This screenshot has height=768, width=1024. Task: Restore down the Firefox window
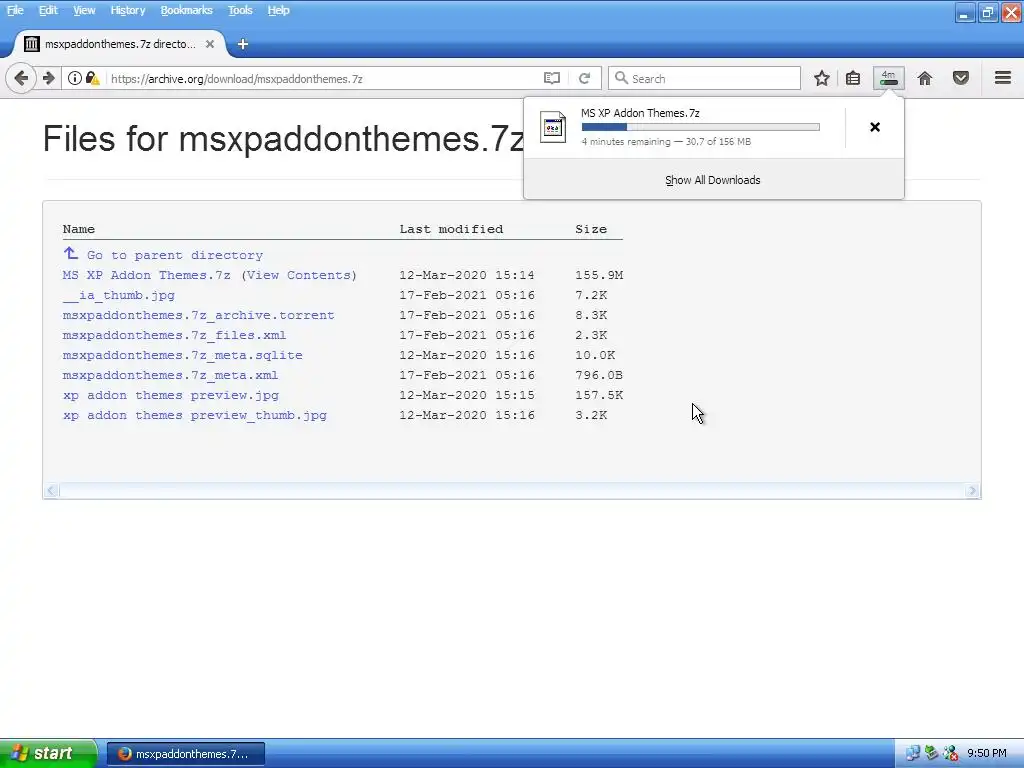coord(988,12)
